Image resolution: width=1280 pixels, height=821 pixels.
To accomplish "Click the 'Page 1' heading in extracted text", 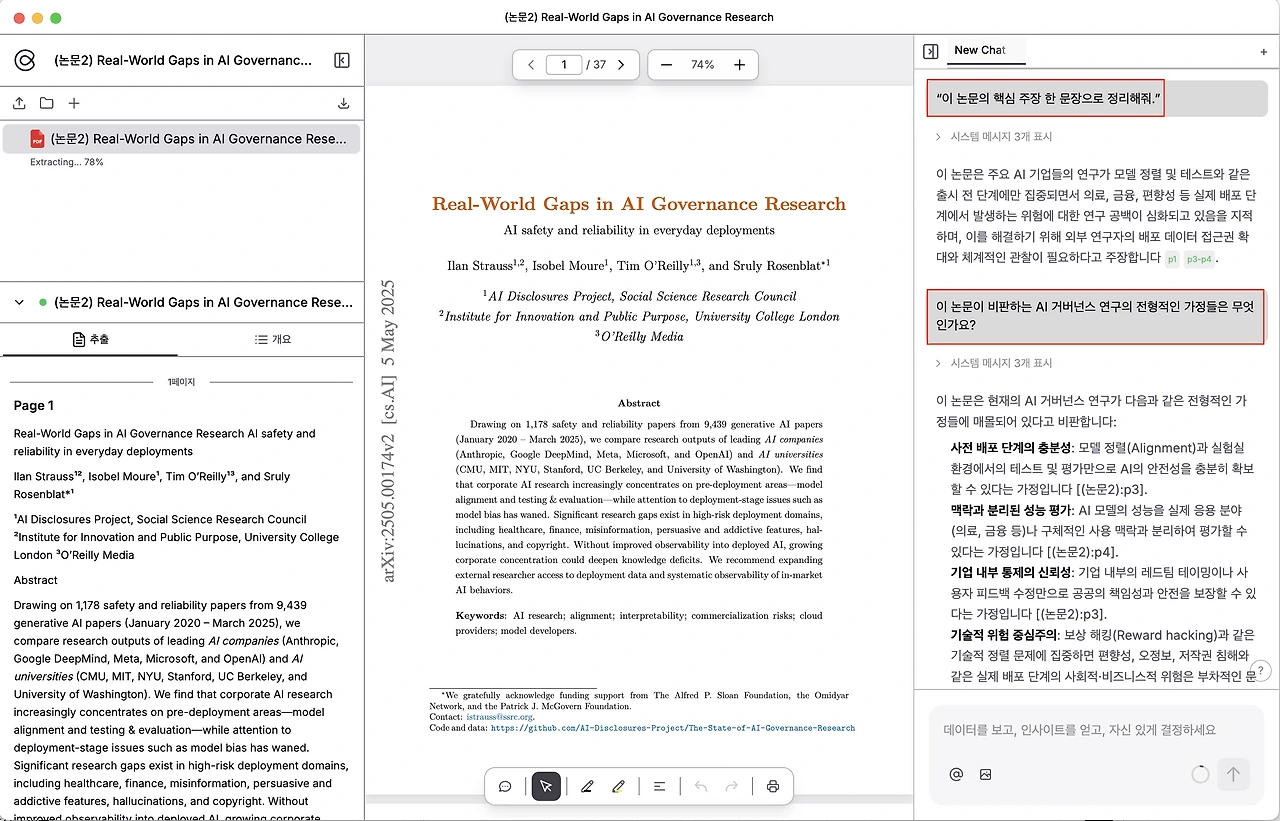I will pos(34,405).
